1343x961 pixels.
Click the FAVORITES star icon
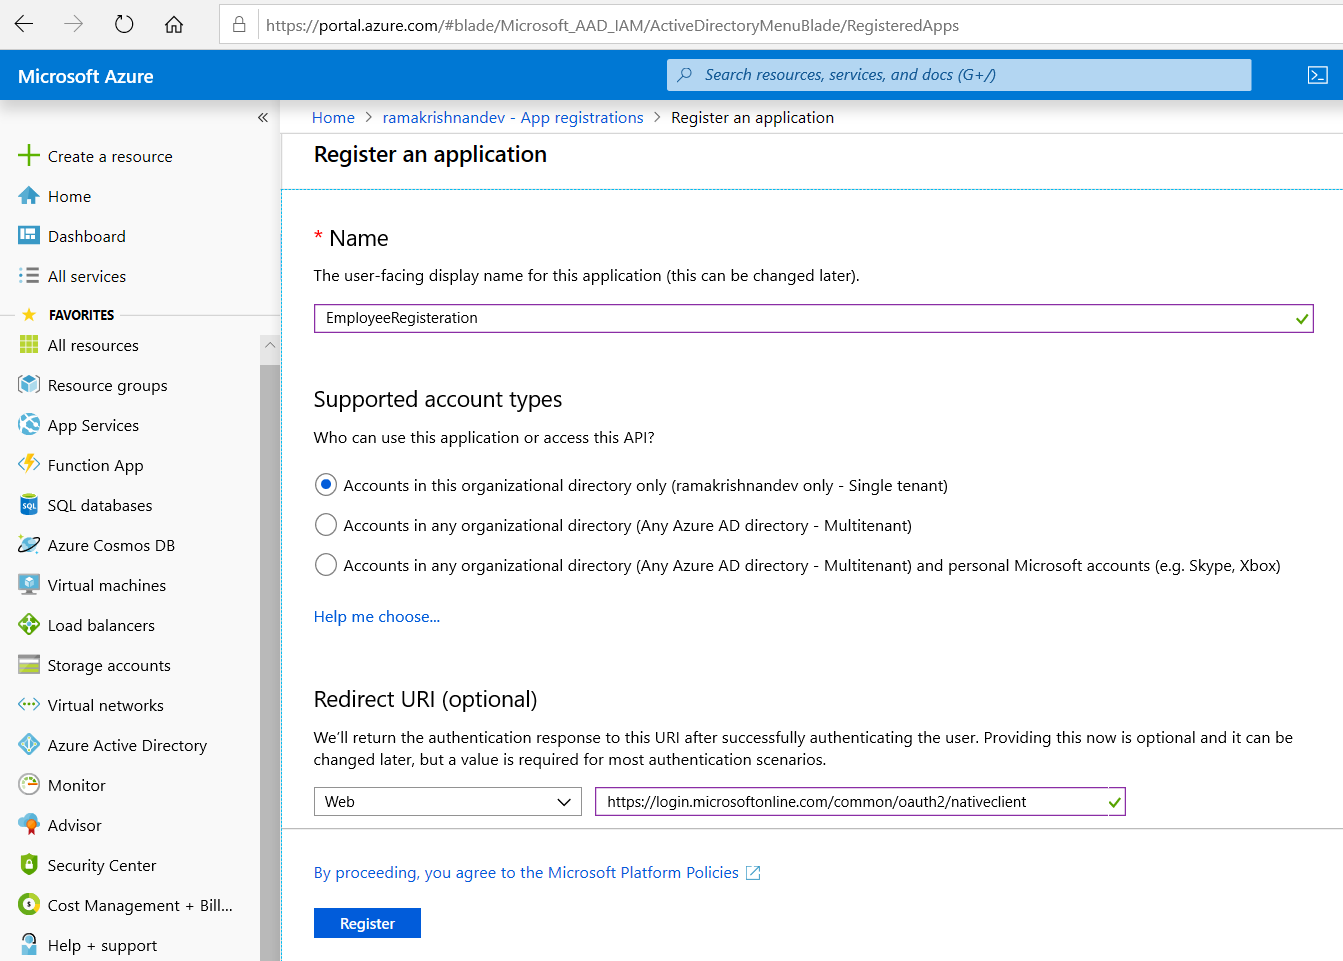pyautogui.click(x=29, y=315)
